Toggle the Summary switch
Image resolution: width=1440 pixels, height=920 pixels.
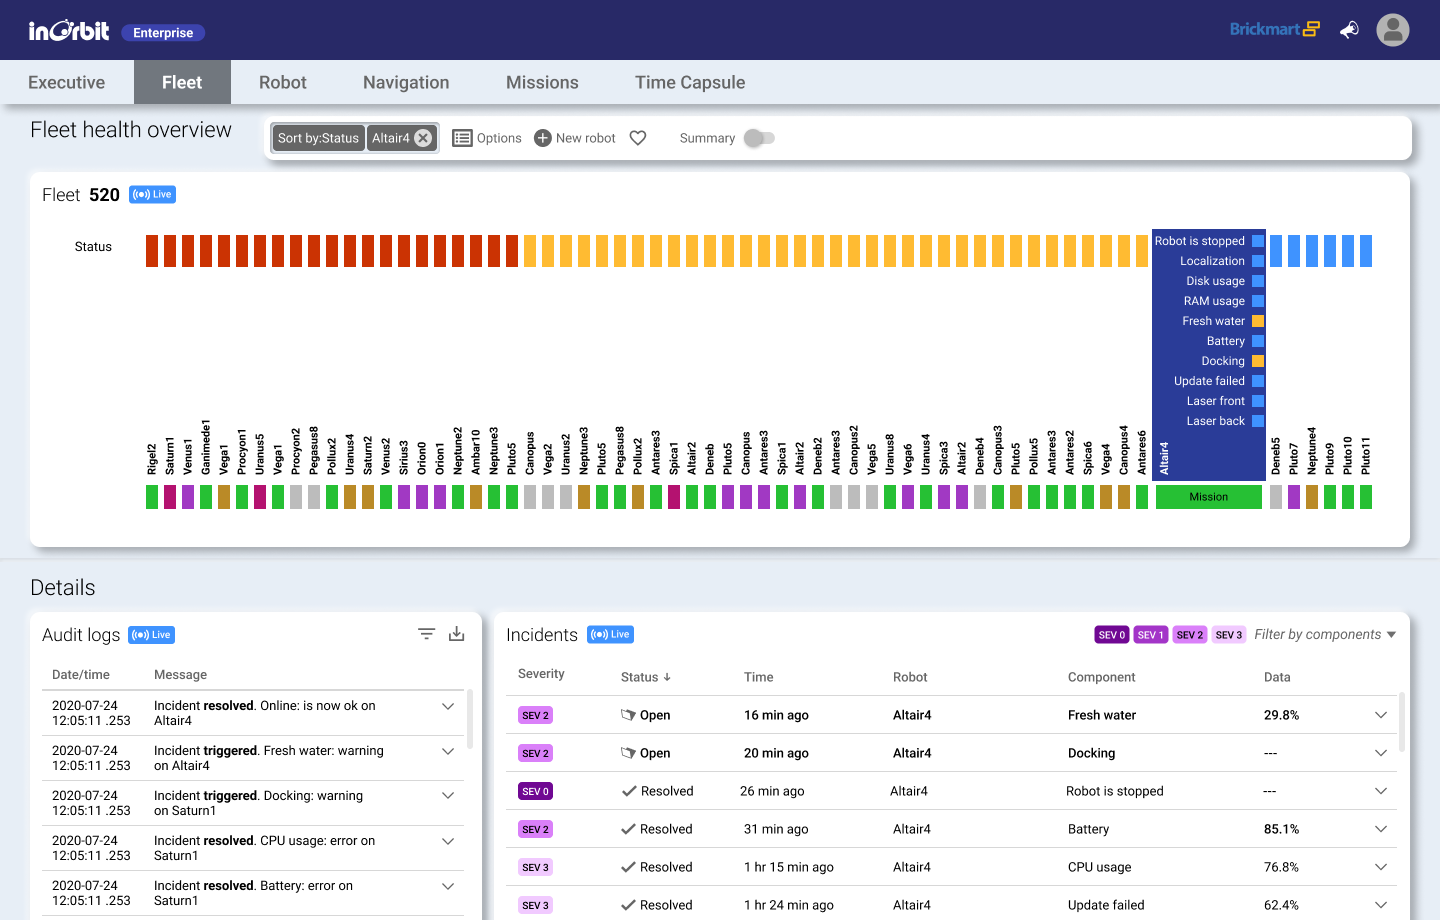pos(759,138)
